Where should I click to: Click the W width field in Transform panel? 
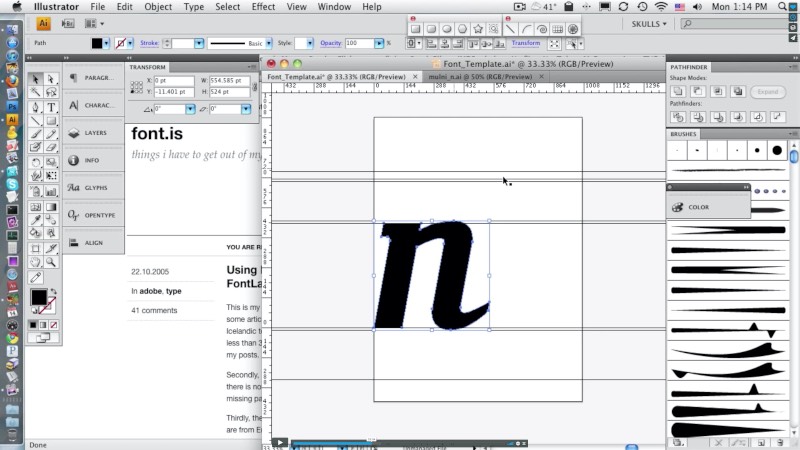(230, 81)
